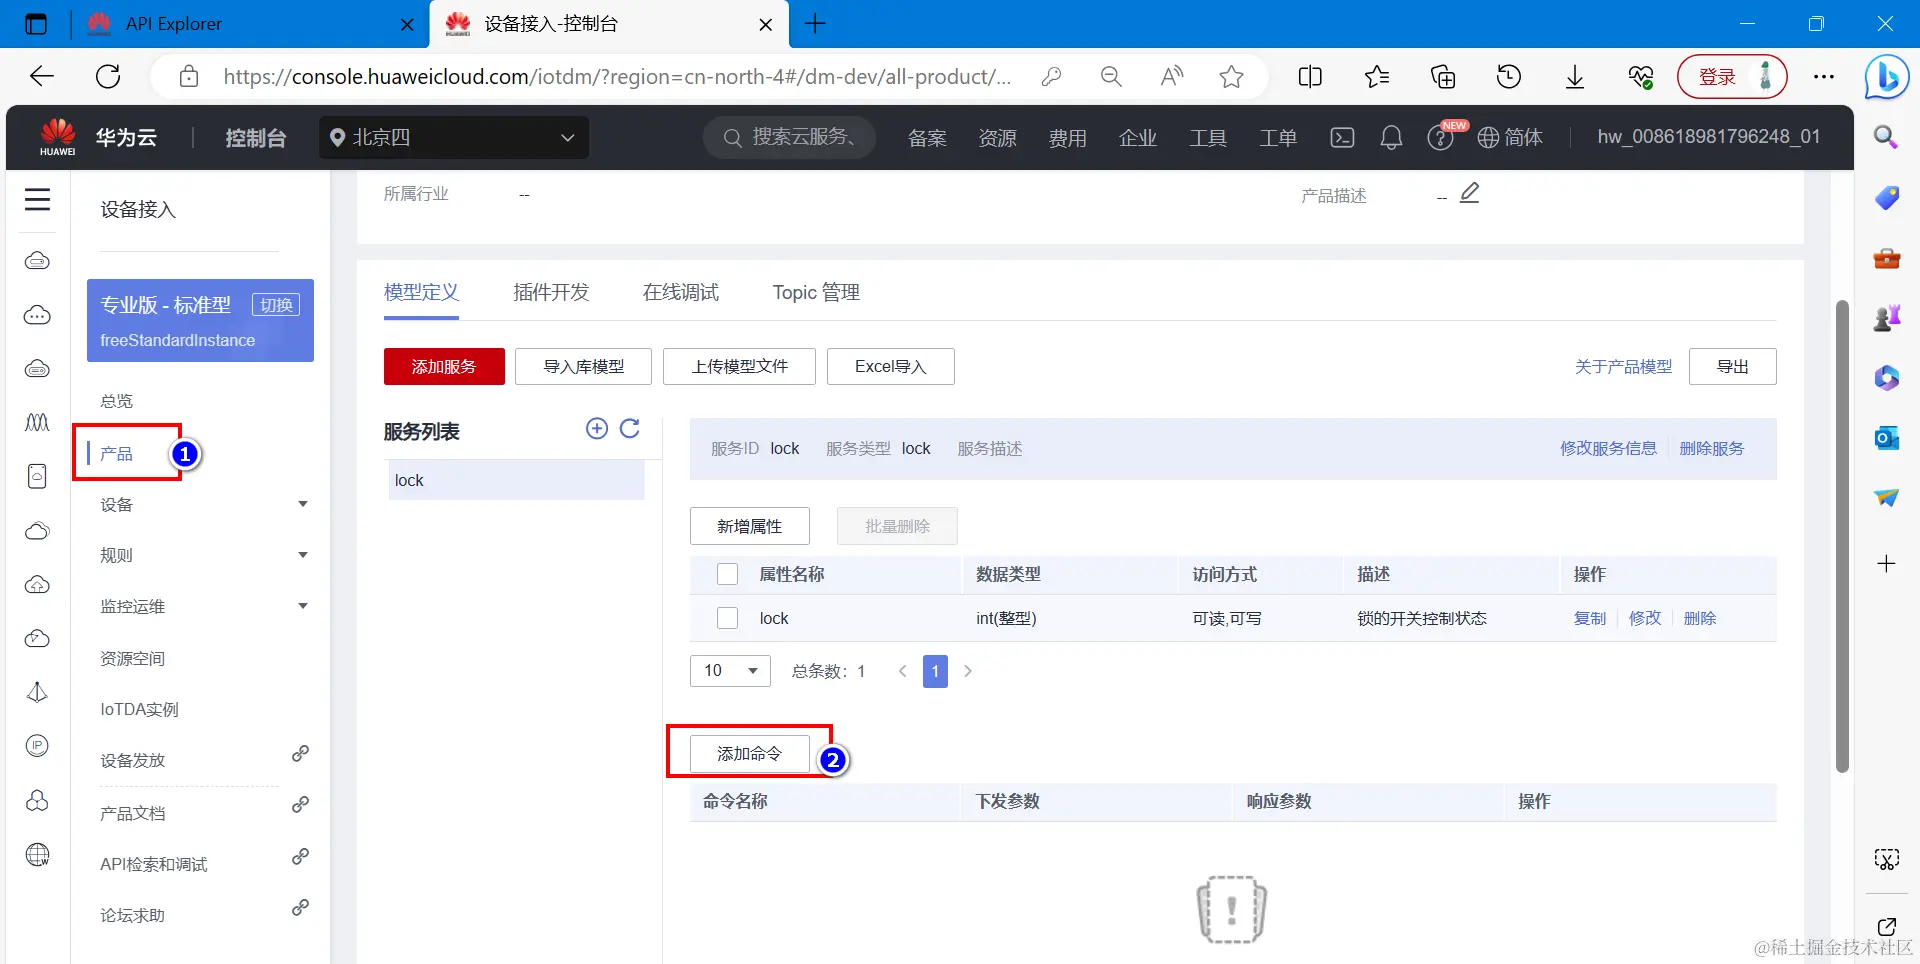Click 修改 for the lock property

click(x=1645, y=618)
